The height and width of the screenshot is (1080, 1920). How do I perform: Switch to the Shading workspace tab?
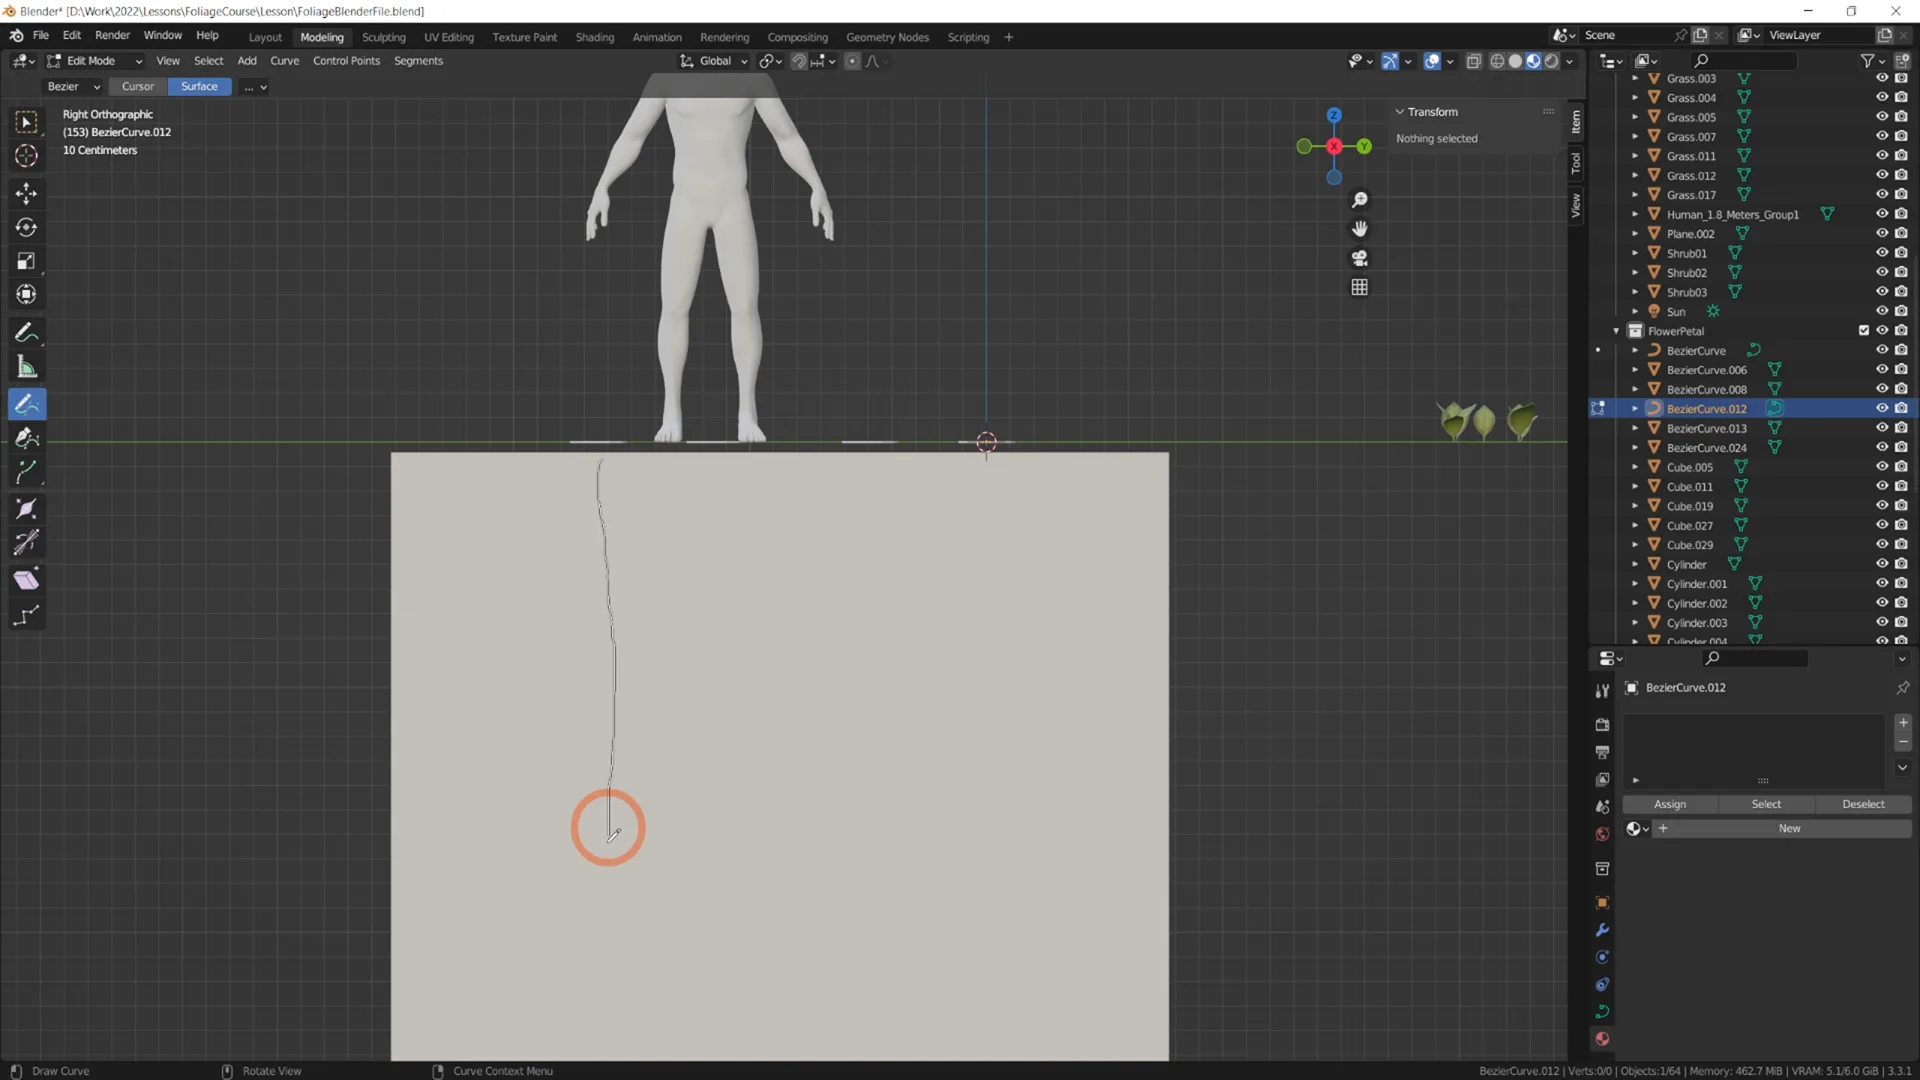point(595,37)
